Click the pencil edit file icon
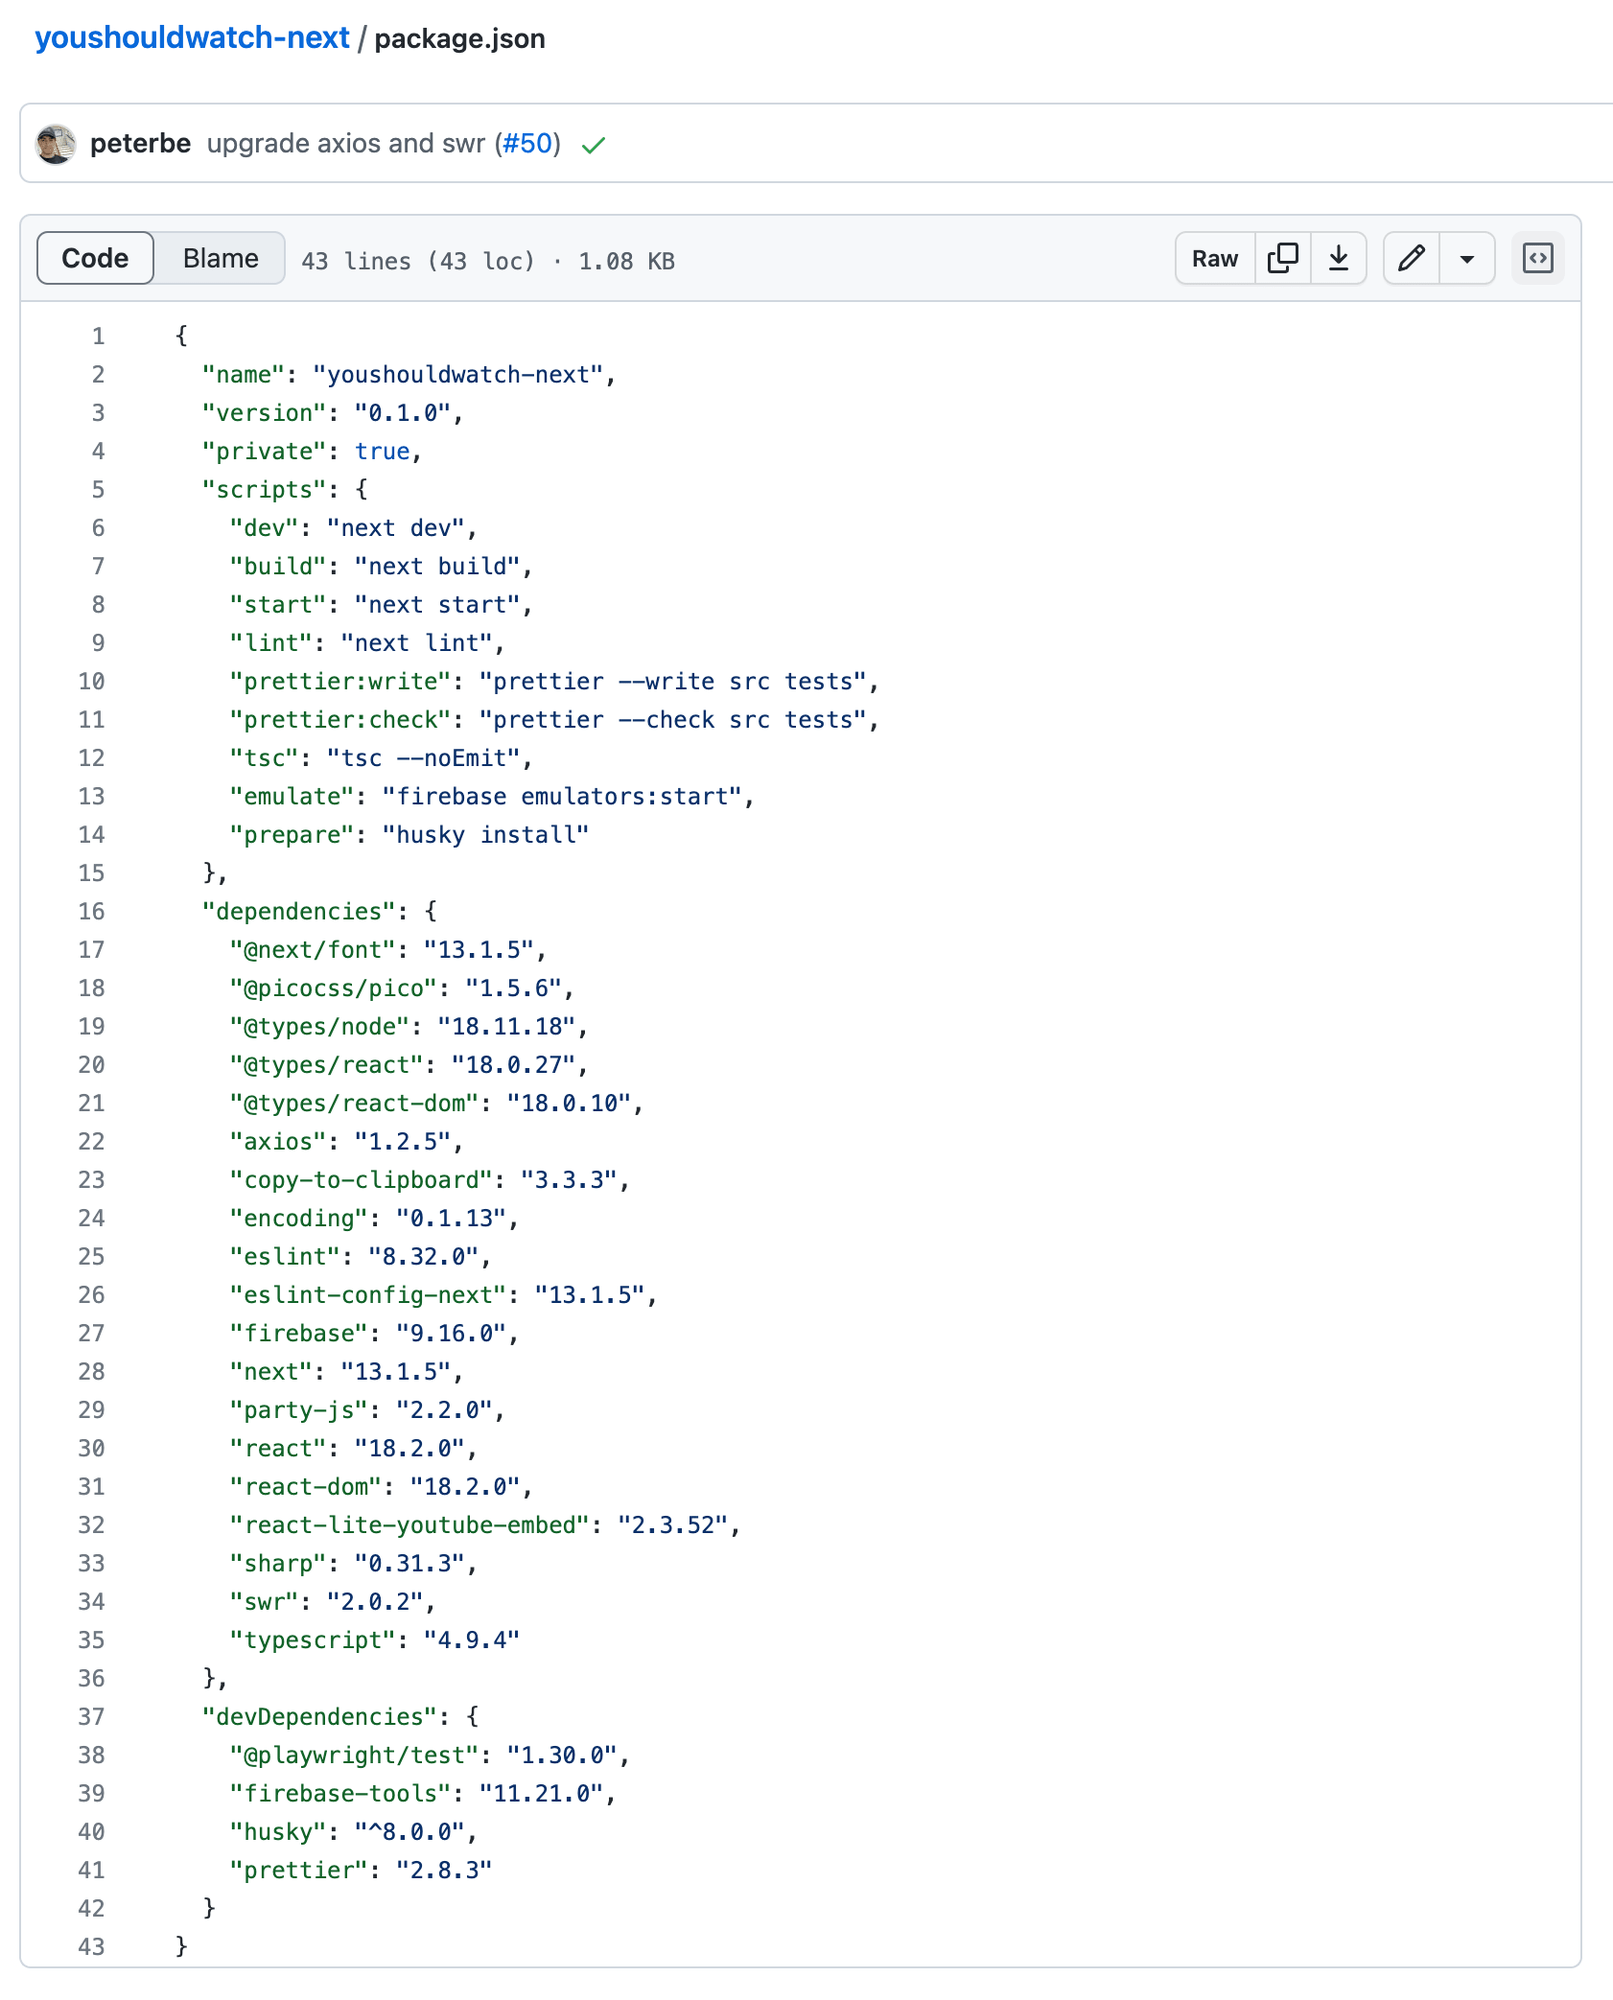The height and width of the screenshot is (2000, 1613). [1411, 259]
